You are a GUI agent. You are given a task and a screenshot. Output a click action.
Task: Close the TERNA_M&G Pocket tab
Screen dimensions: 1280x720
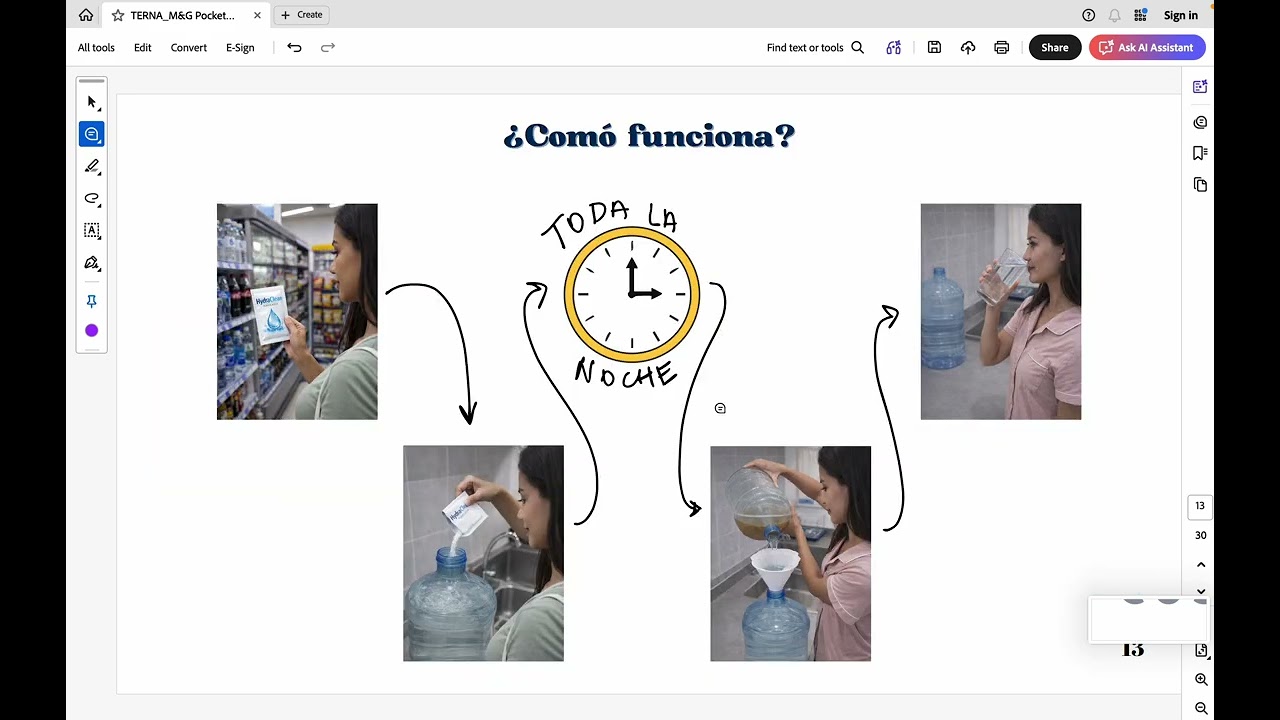[x=257, y=15]
